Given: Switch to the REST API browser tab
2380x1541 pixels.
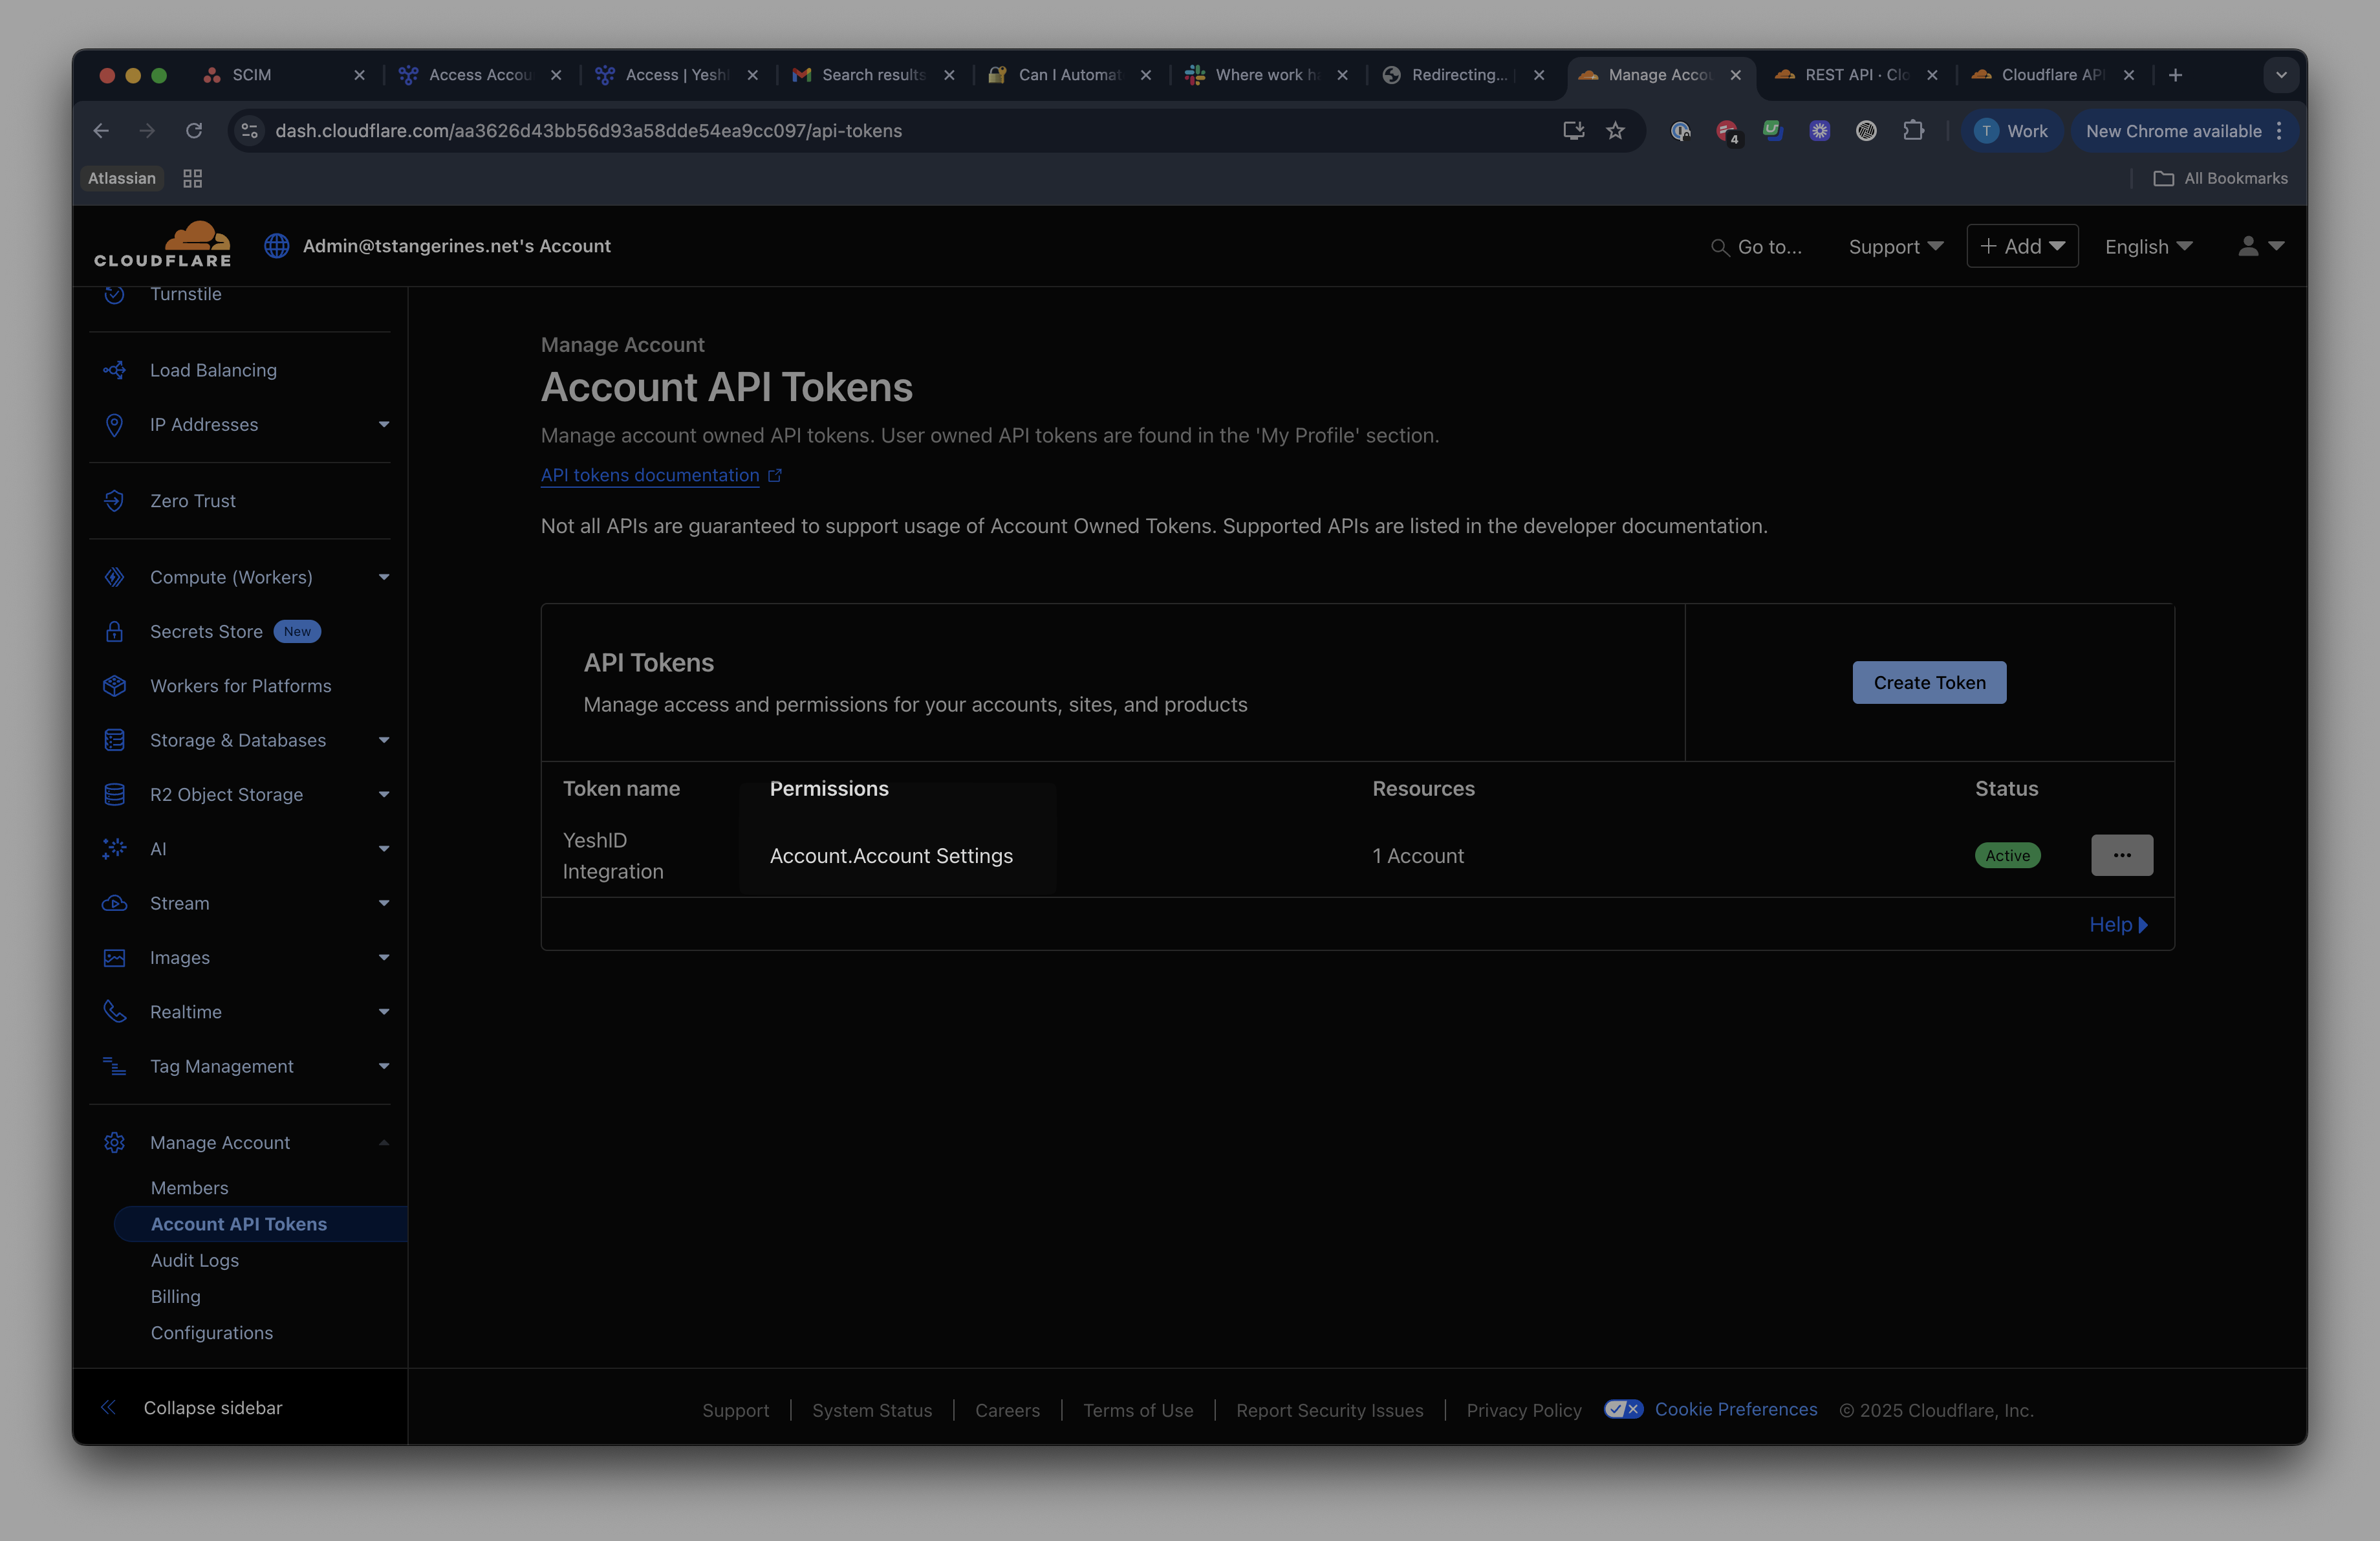Looking at the screenshot, I should pyautogui.click(x=1856, y=75).
